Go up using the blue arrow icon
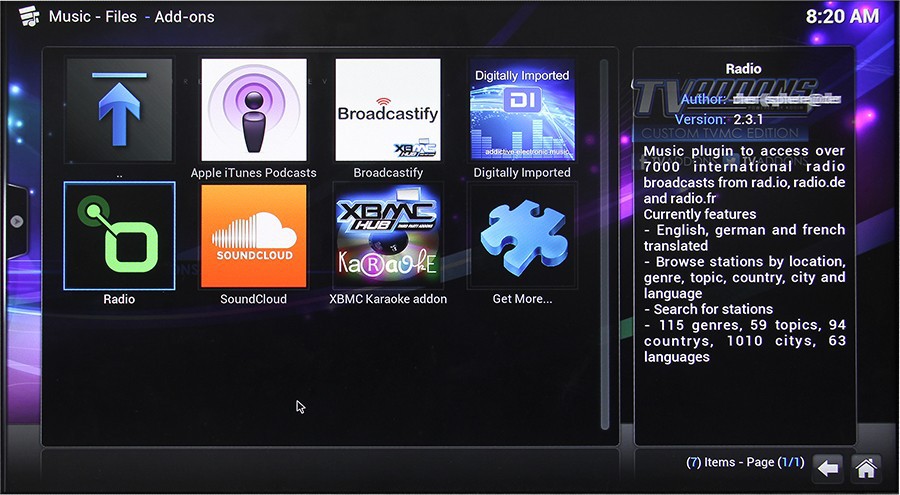Viewport: 900px width, 495px height. coord(119,110)
